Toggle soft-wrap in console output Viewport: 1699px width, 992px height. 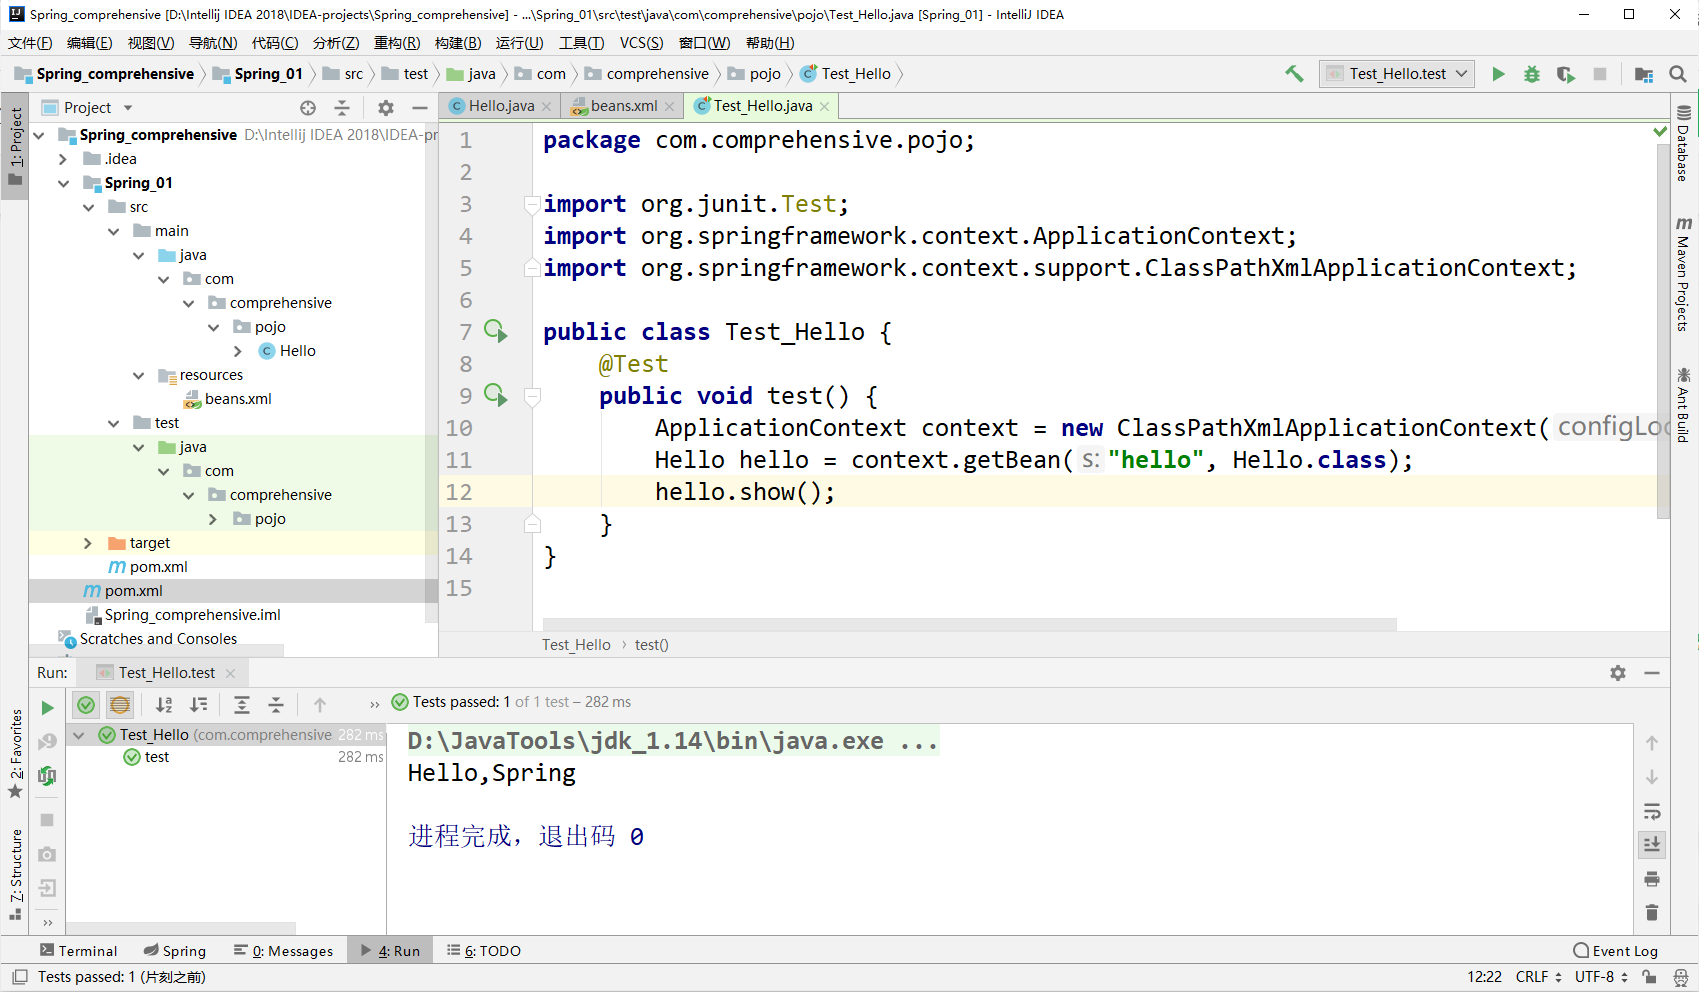(x=1652, y=811)
